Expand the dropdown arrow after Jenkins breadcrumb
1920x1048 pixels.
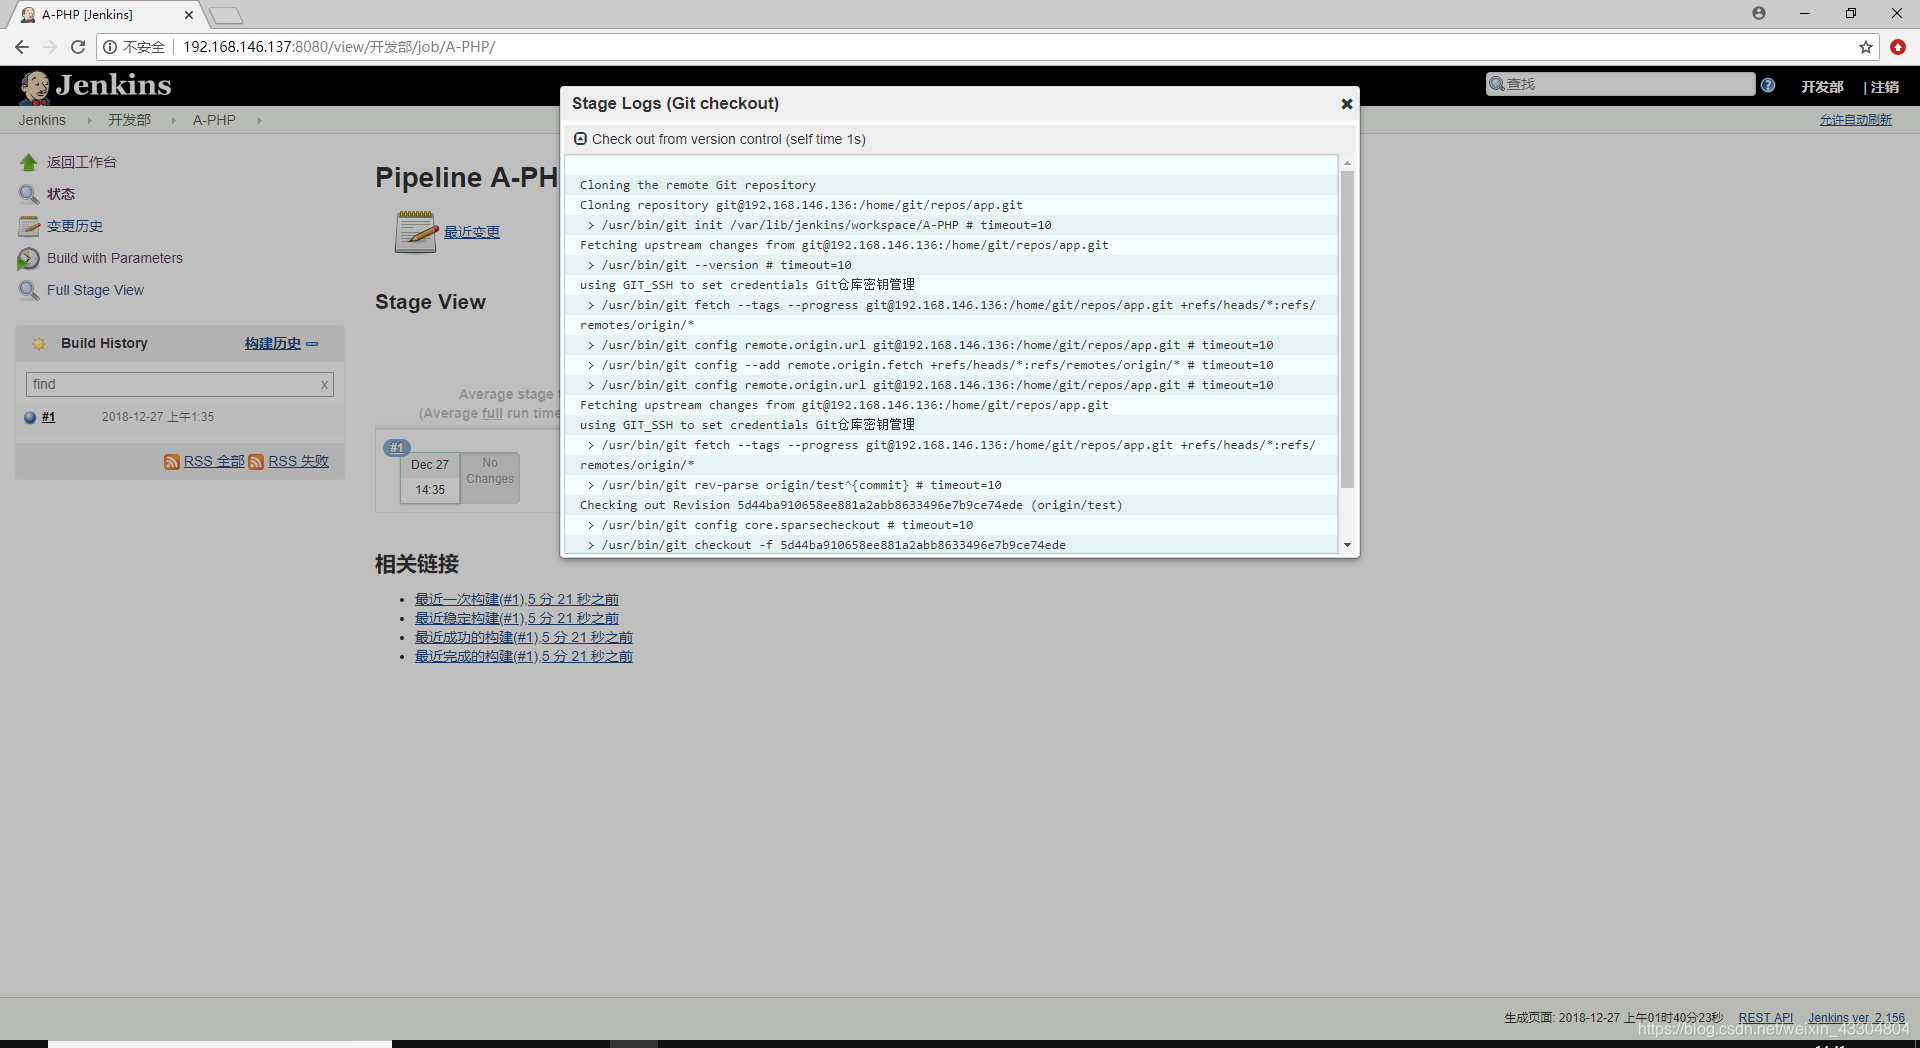coord(89,120)
